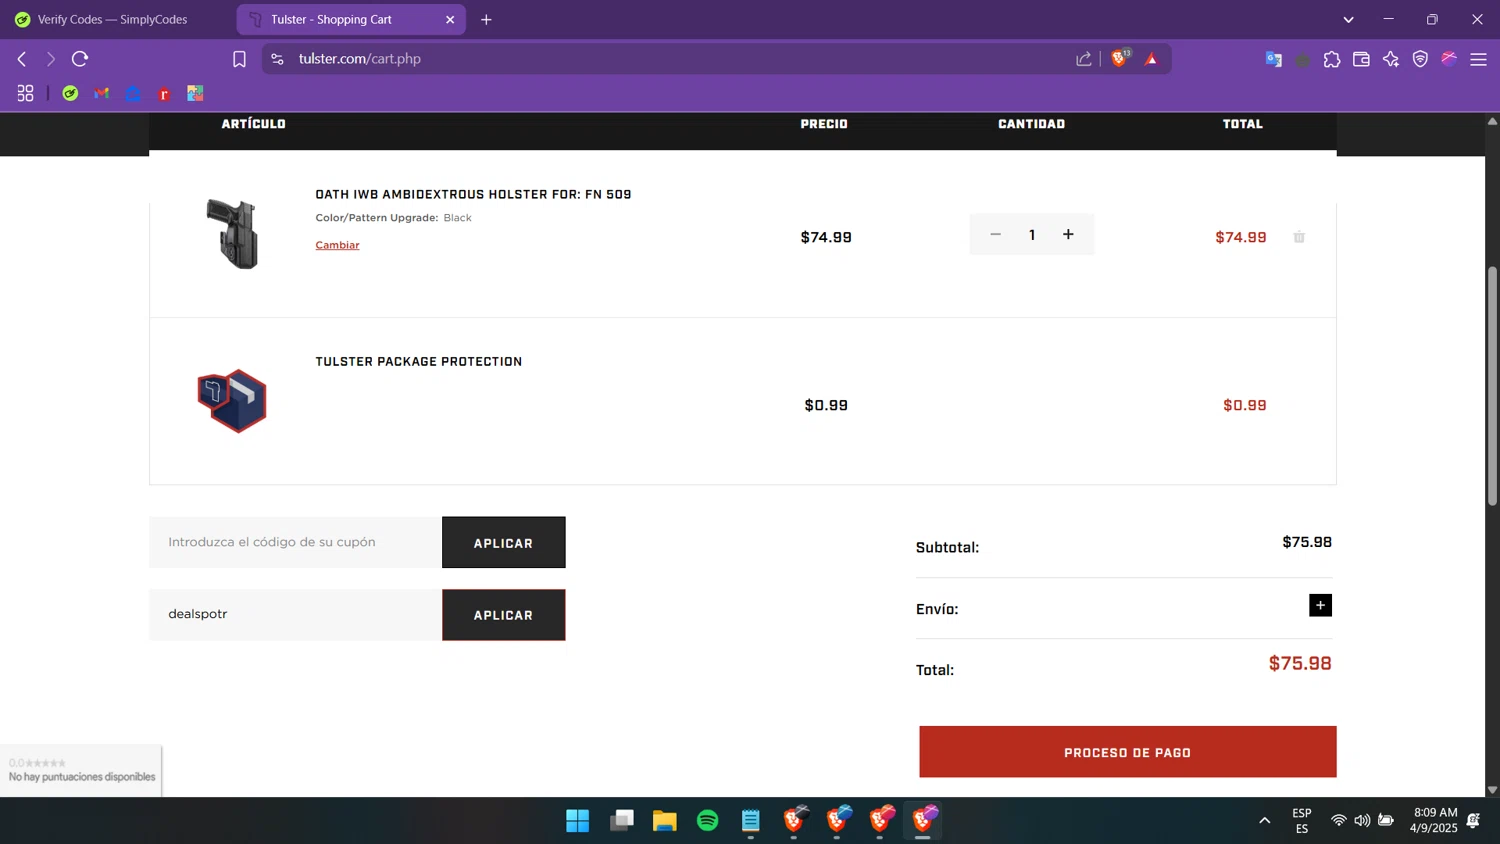This screenshot has width=1500, height=844.
Task: Select the Subtotal value $75.98
Action: pos(1307,542)
